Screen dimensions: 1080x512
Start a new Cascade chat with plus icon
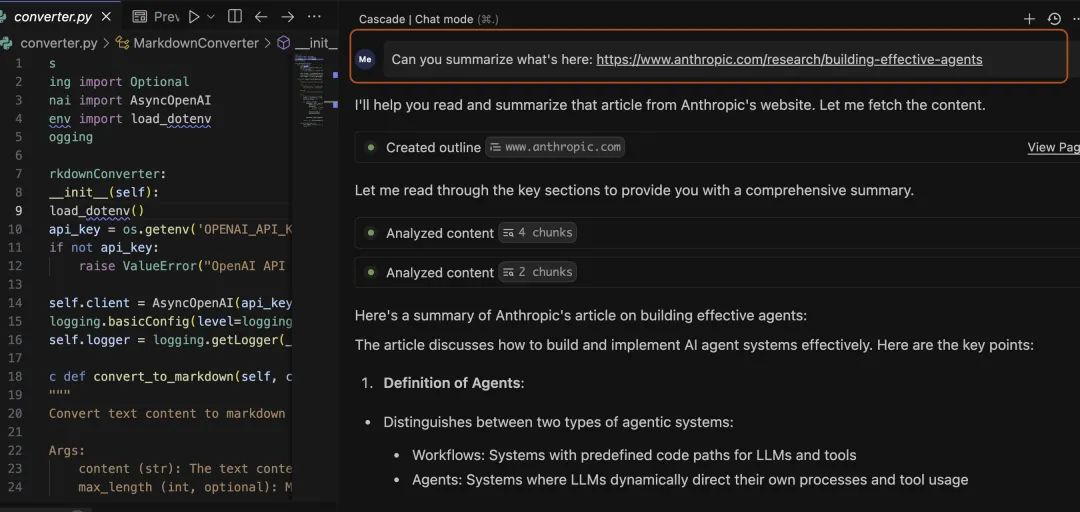click(x=1029, y=19)
